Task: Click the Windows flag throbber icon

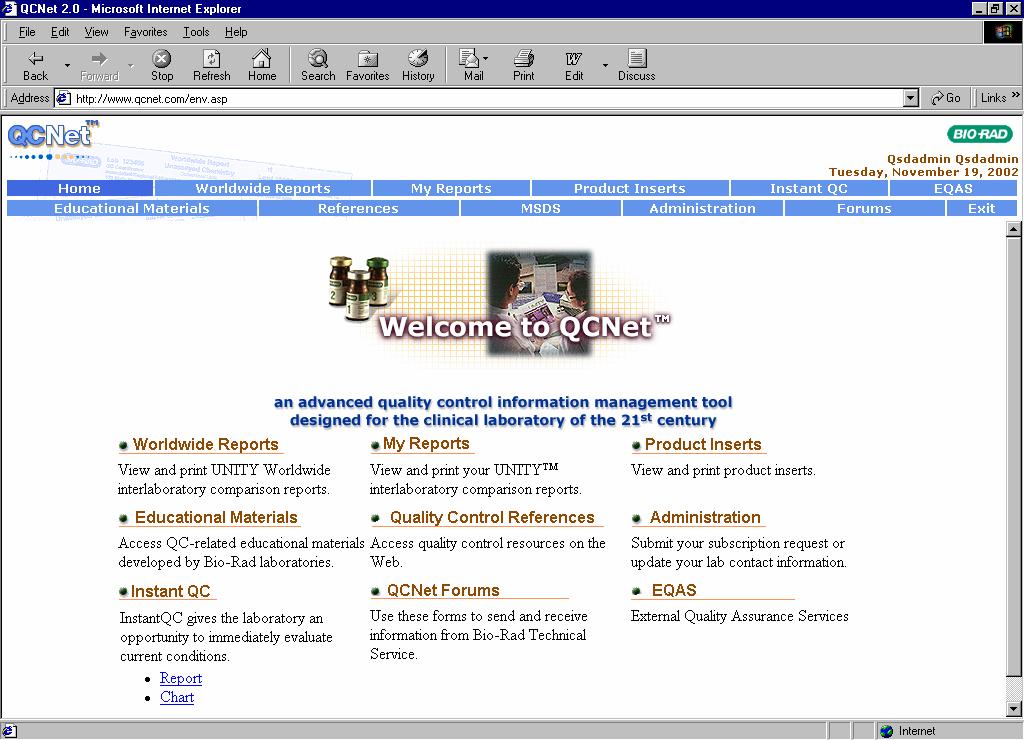Action: (1002, 32)
